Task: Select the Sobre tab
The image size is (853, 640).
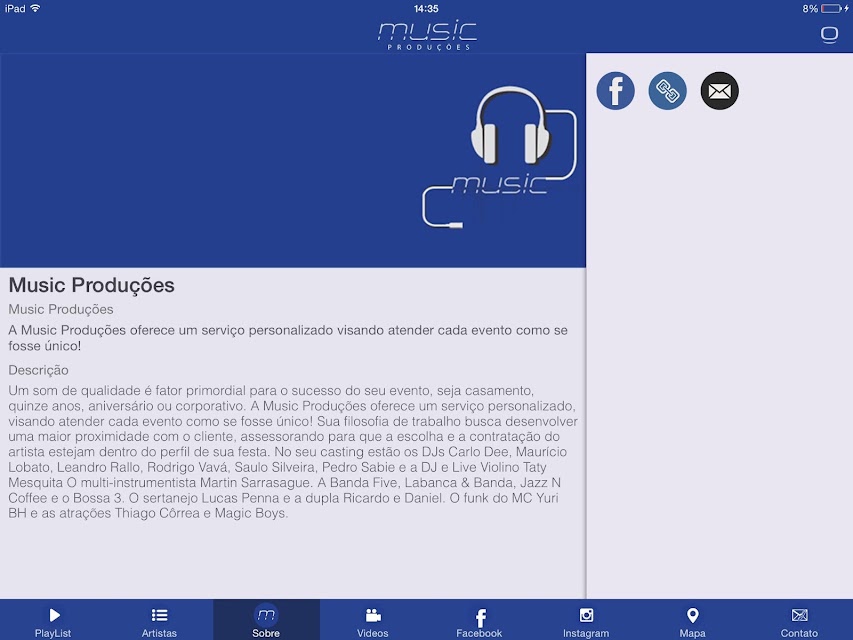Action: [x=266, y=620]
